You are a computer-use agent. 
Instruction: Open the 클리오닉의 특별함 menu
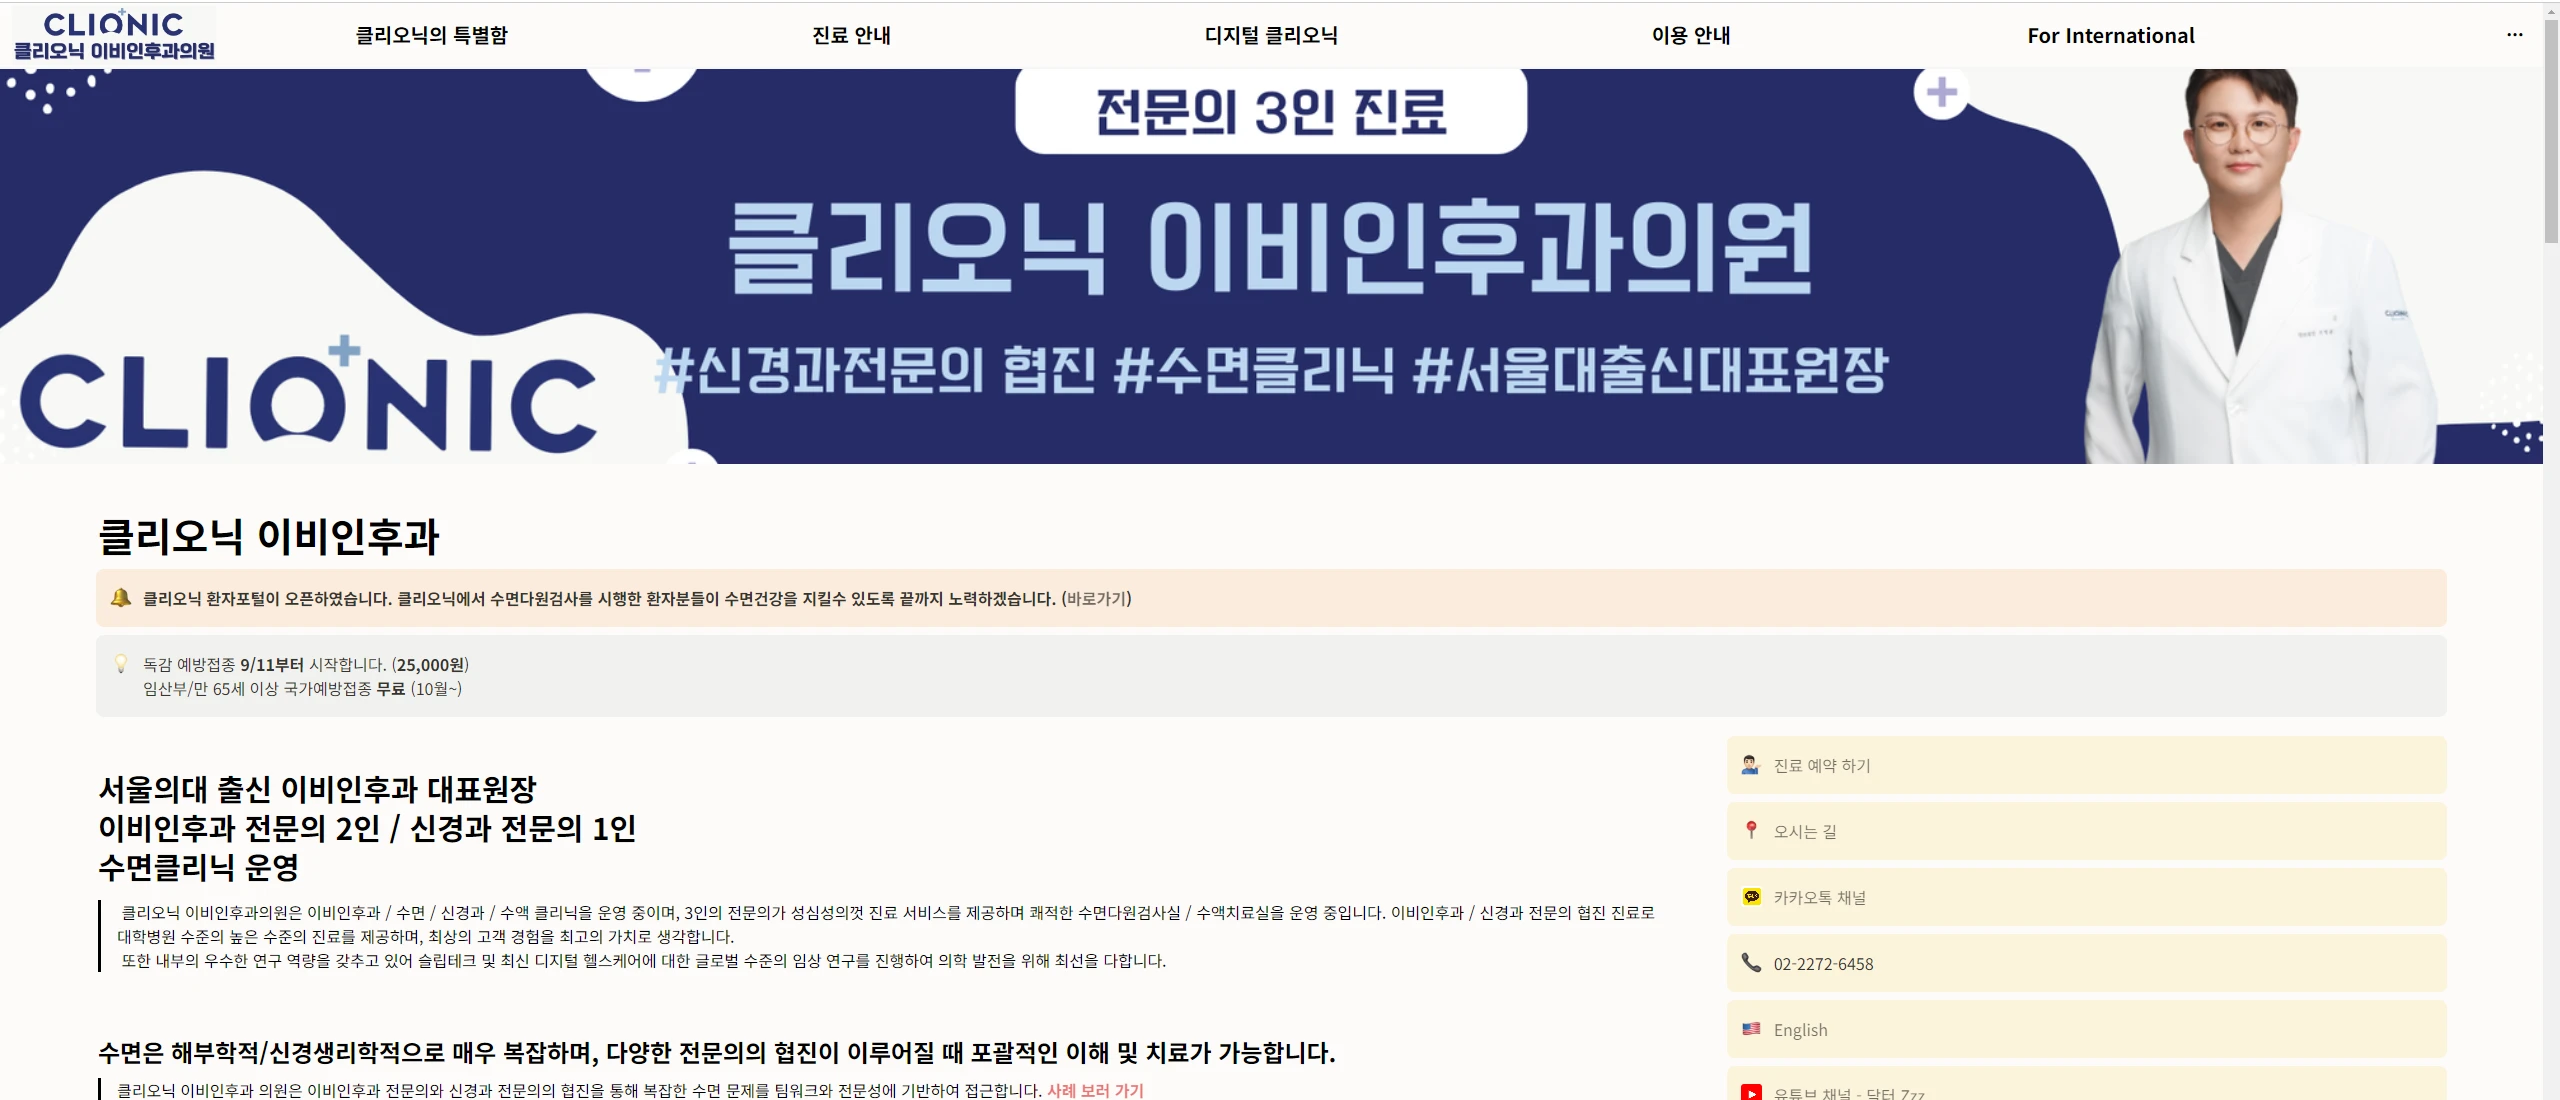point(432,36)
